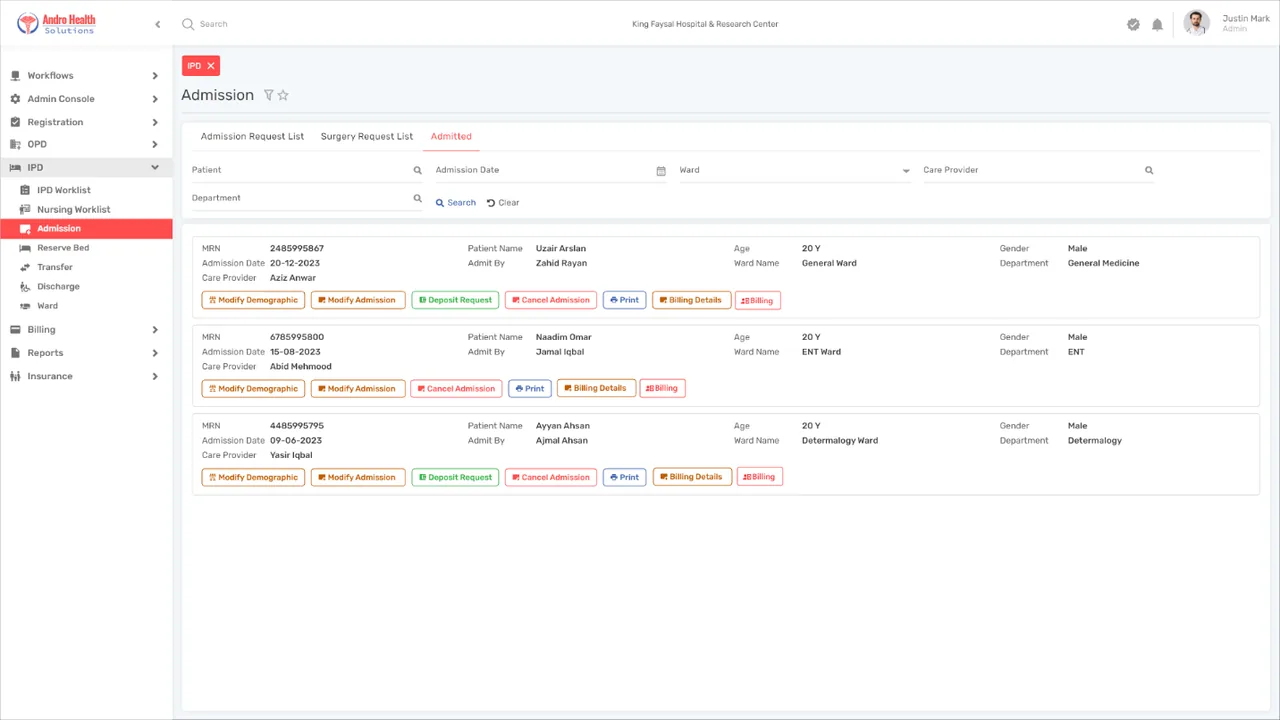Collapse sidebar with the left chevron
The width and height of the screenshot is (1280, 720).
pyautogui.click(x=157, y=24)
